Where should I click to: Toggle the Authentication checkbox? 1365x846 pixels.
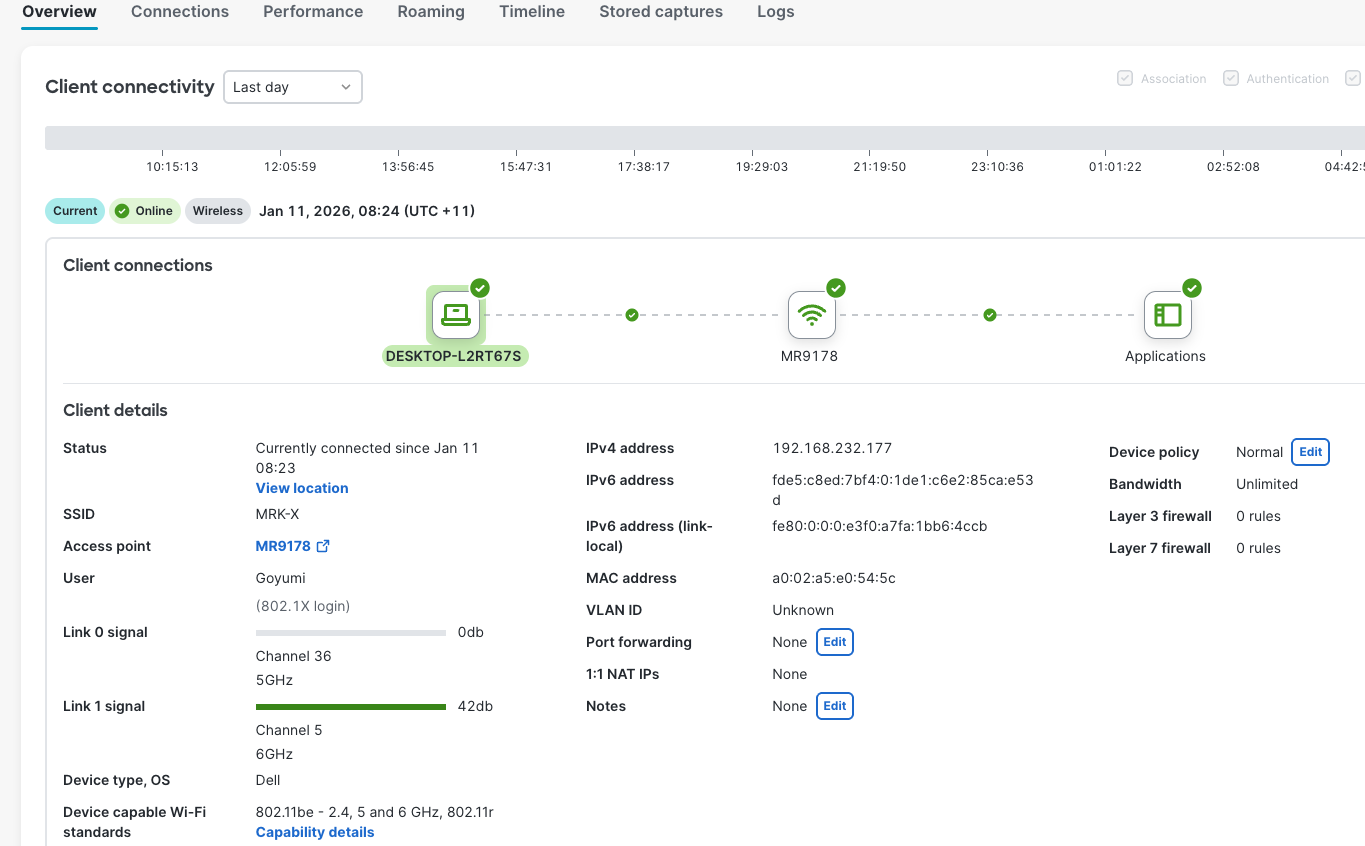(1231, 78)
